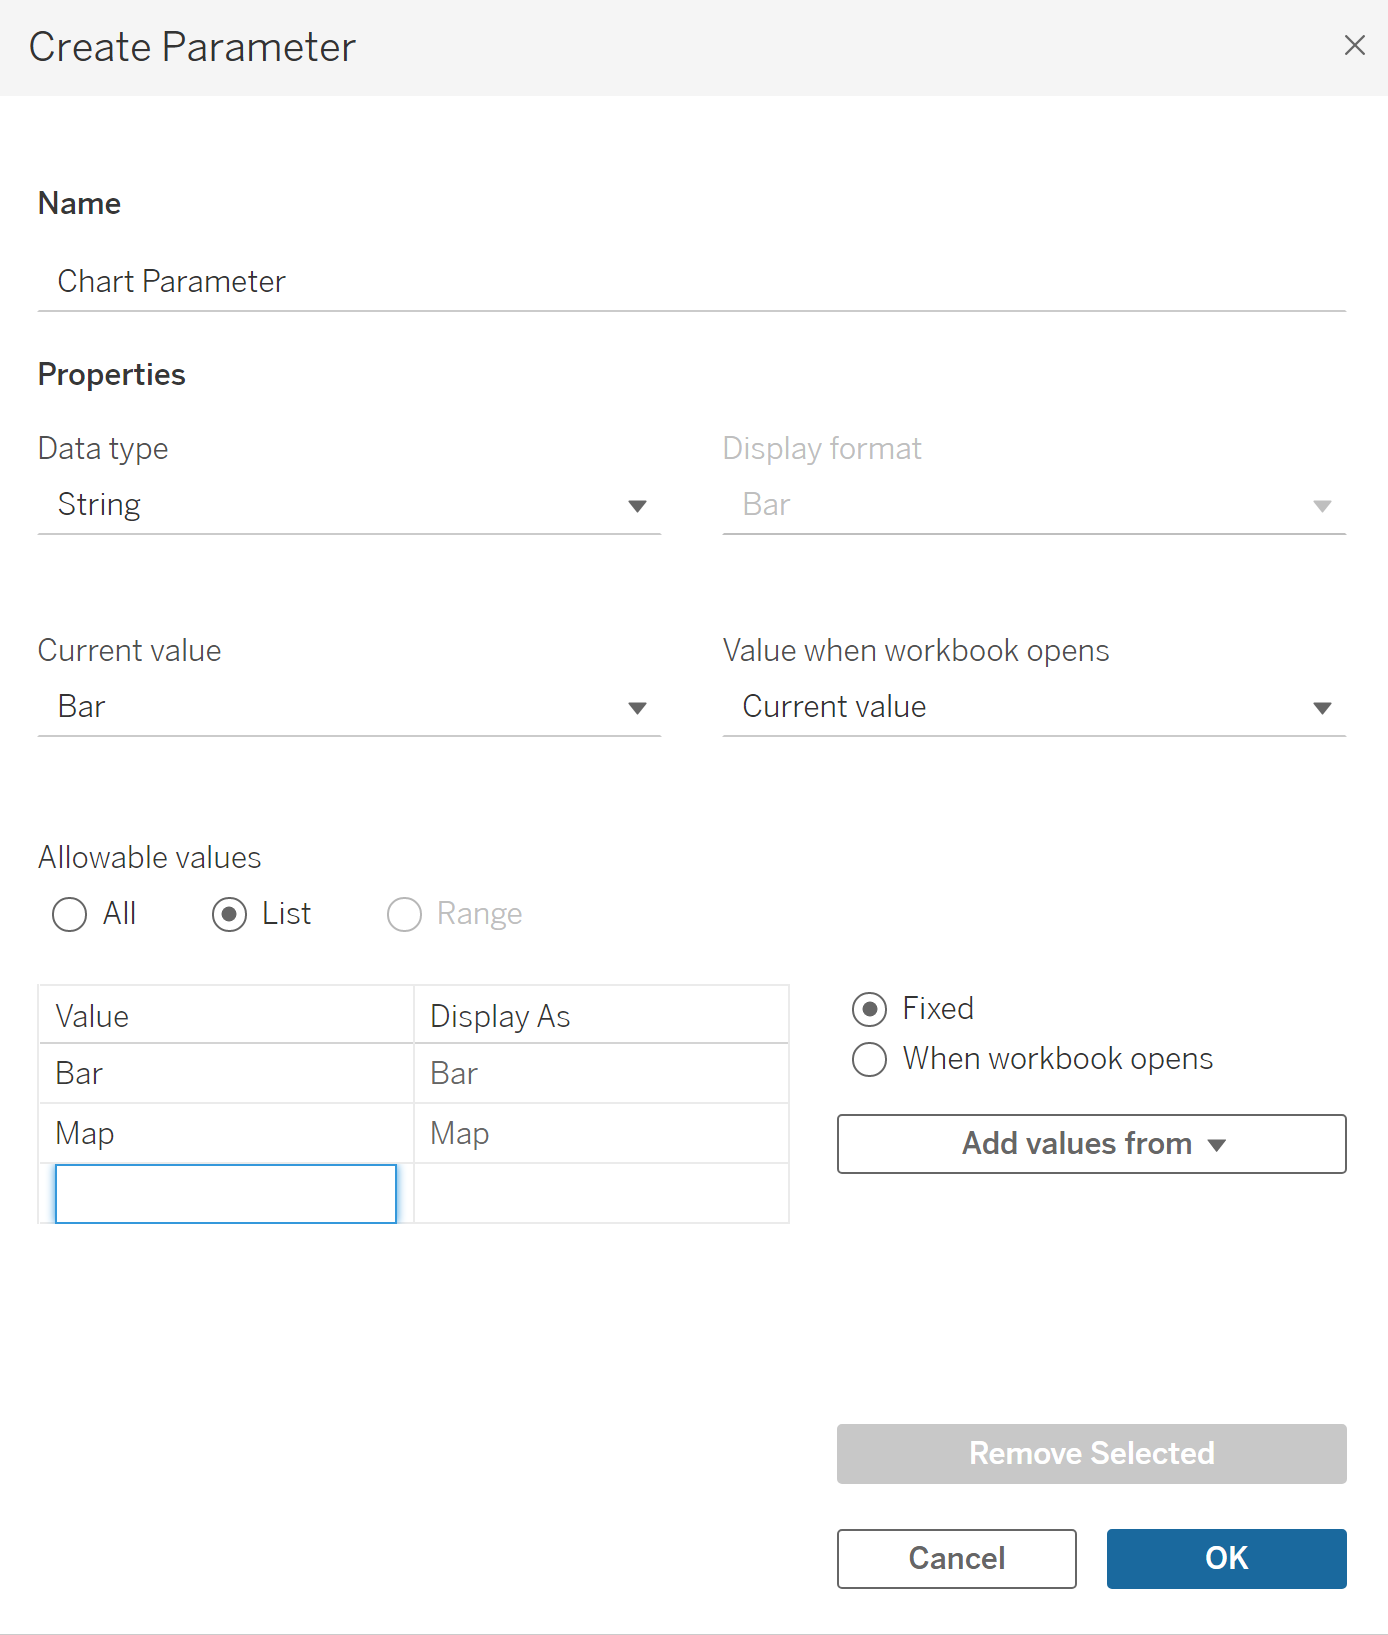
Task: Open the Value when workbook opens dropdown
Action: (x=1033, y=707)
